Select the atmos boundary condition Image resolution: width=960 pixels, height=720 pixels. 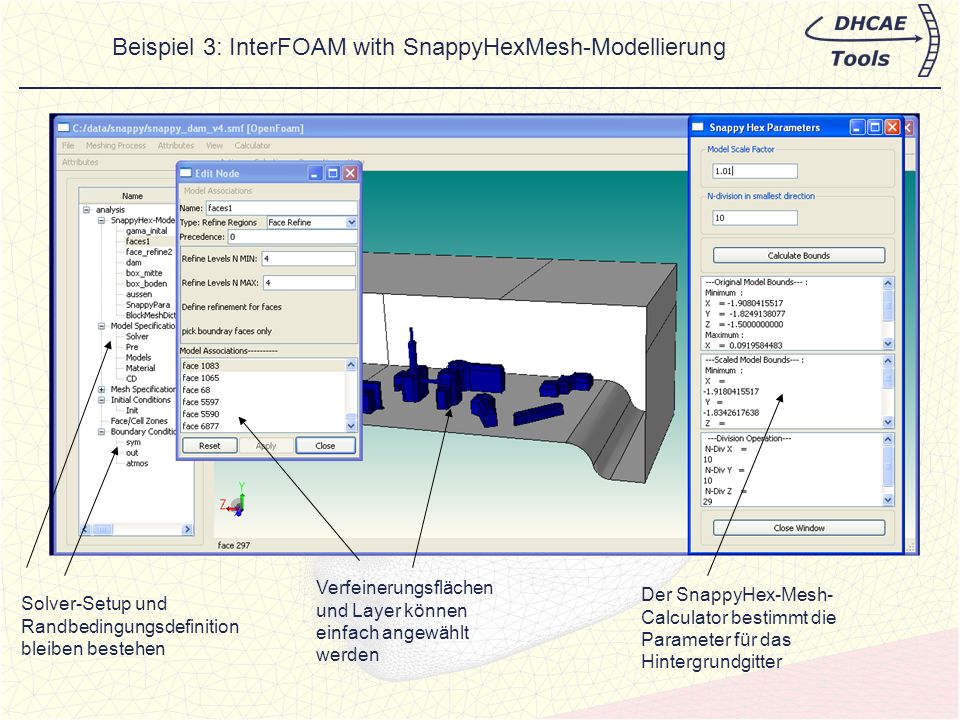tap(137, 463)
